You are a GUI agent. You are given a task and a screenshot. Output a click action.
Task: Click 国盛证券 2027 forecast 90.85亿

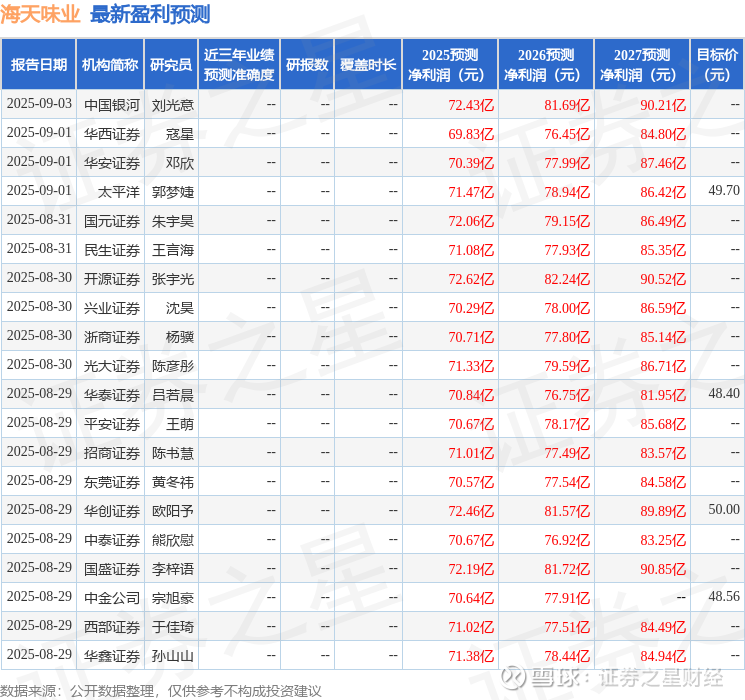pyautogui.click(x=663, y=569)
